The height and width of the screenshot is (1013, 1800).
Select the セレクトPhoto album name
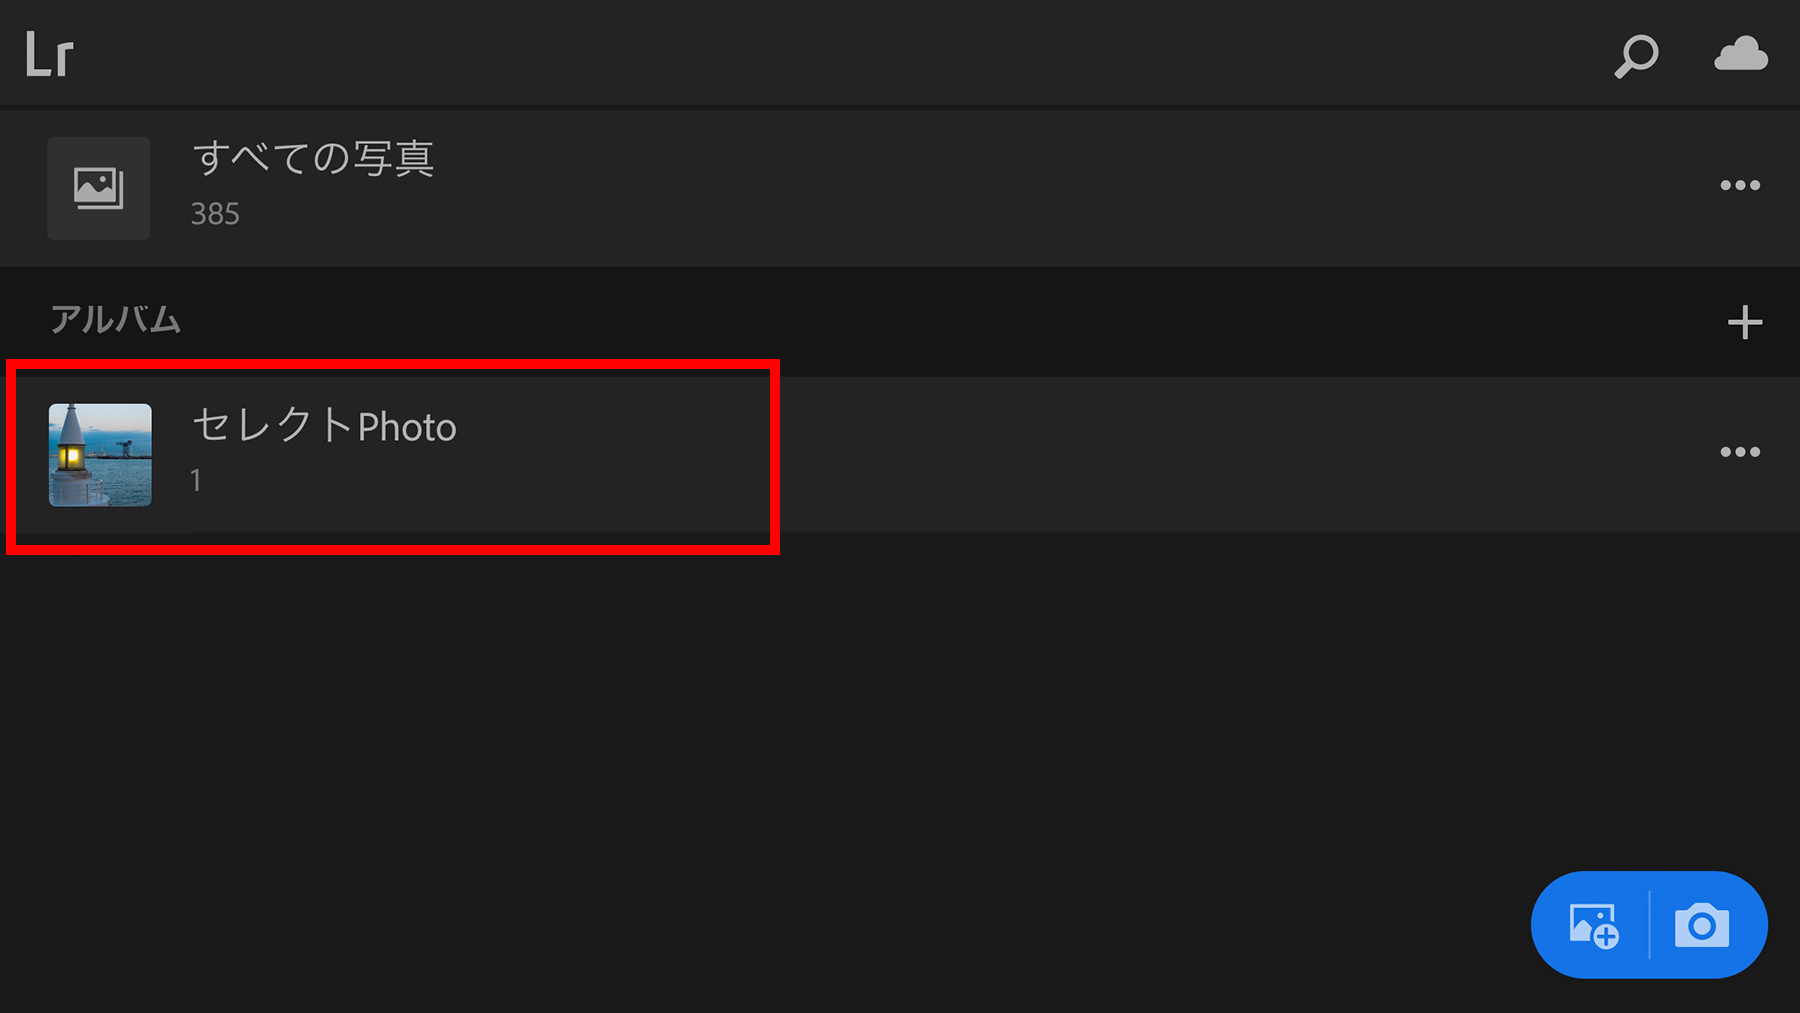pos(324,426)
